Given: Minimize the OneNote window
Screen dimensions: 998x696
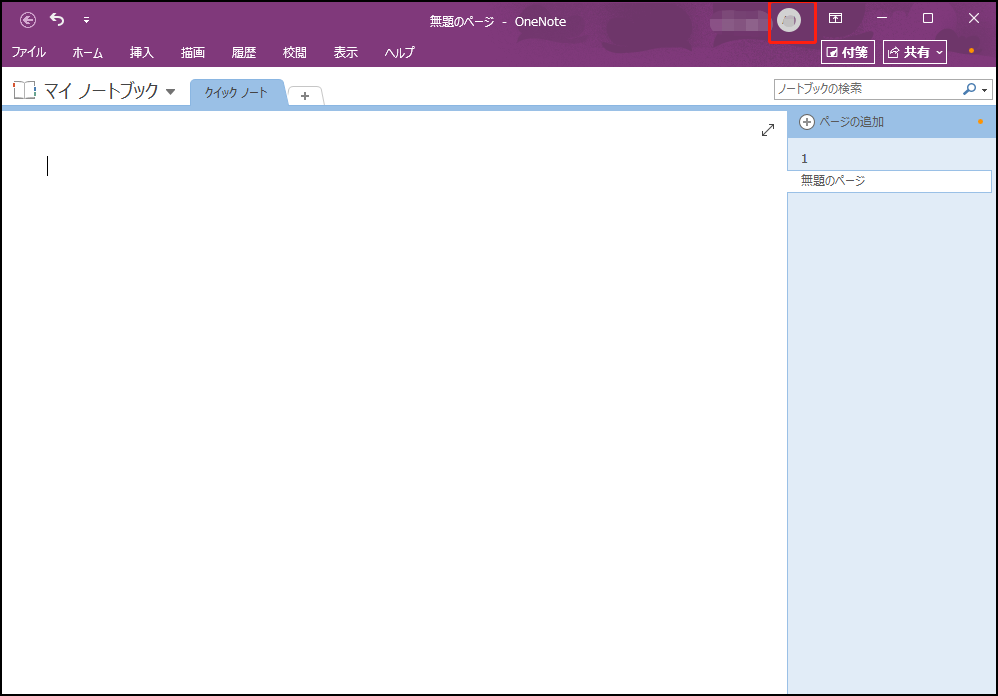Looking at the screenshot, I should (882, 18).
